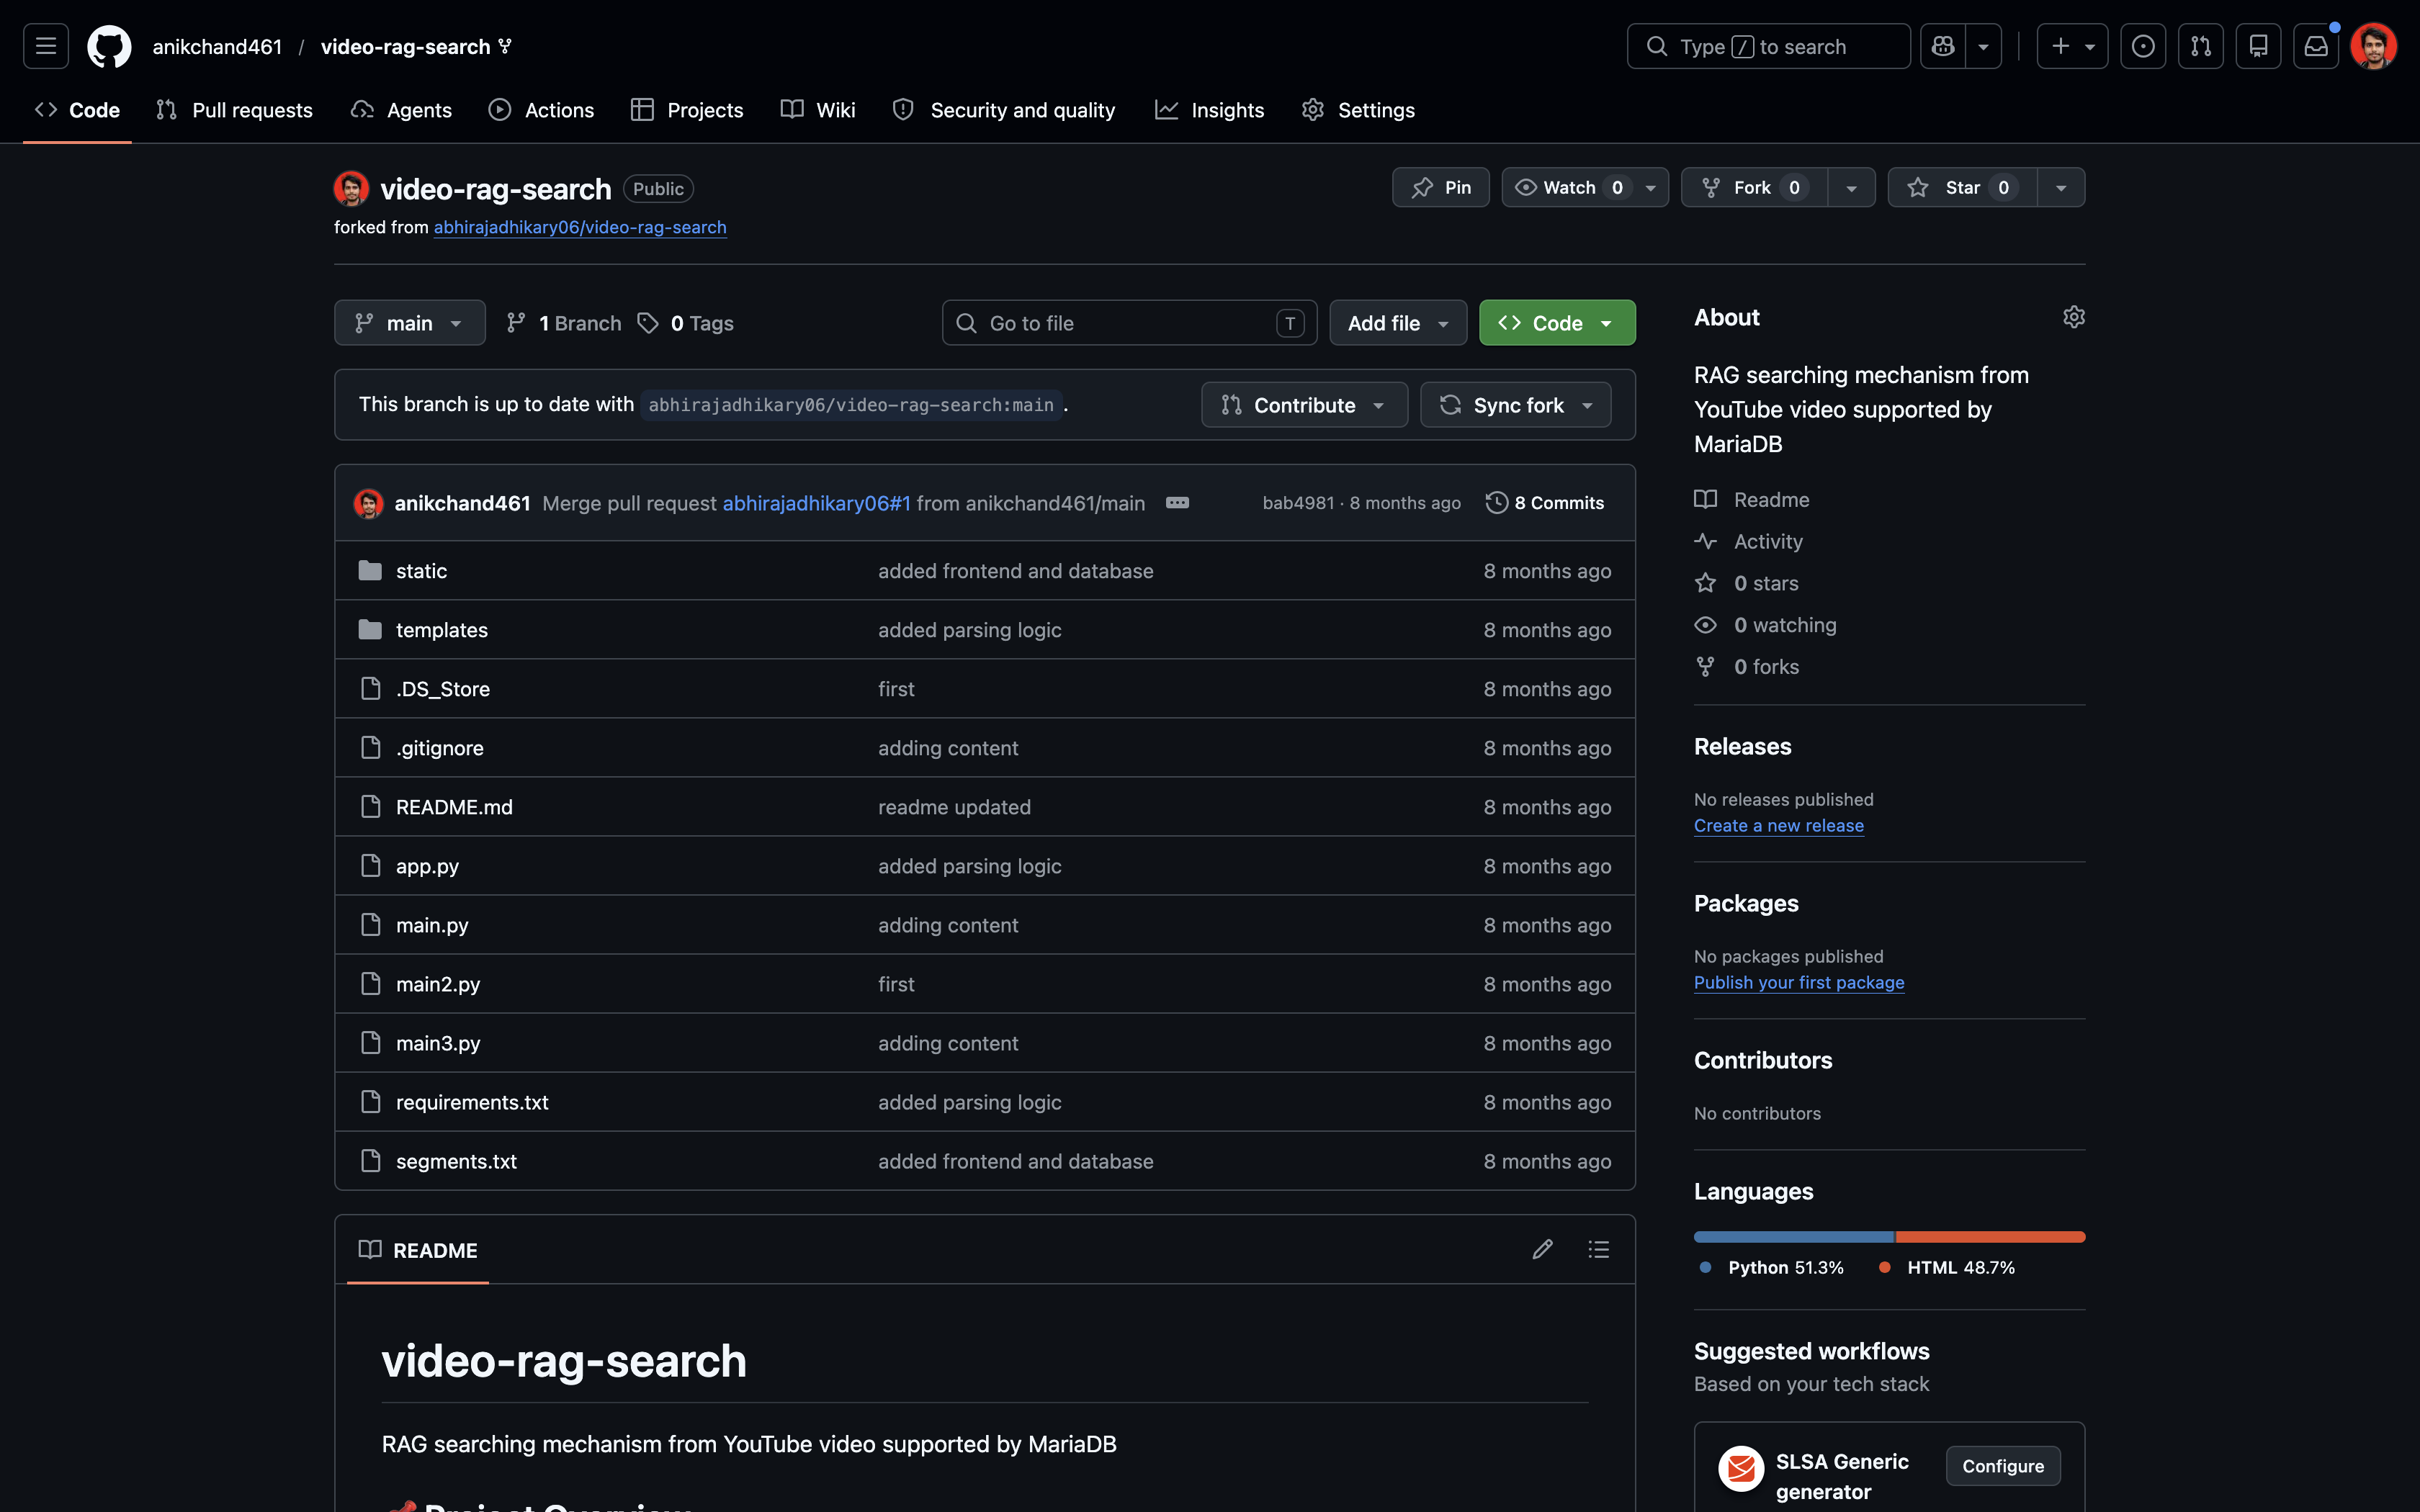This screenshot has height=1512, width=2420.
Task: Open the 0 stars link in About
Action: pos(1747,583)
